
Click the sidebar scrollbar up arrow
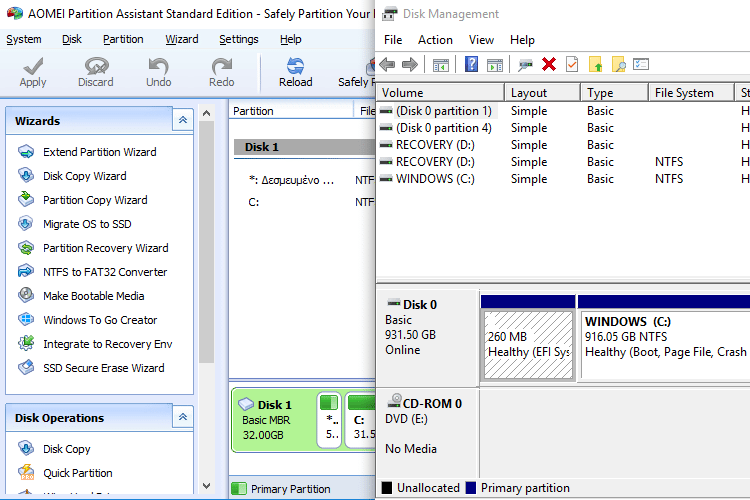[206, 113]
